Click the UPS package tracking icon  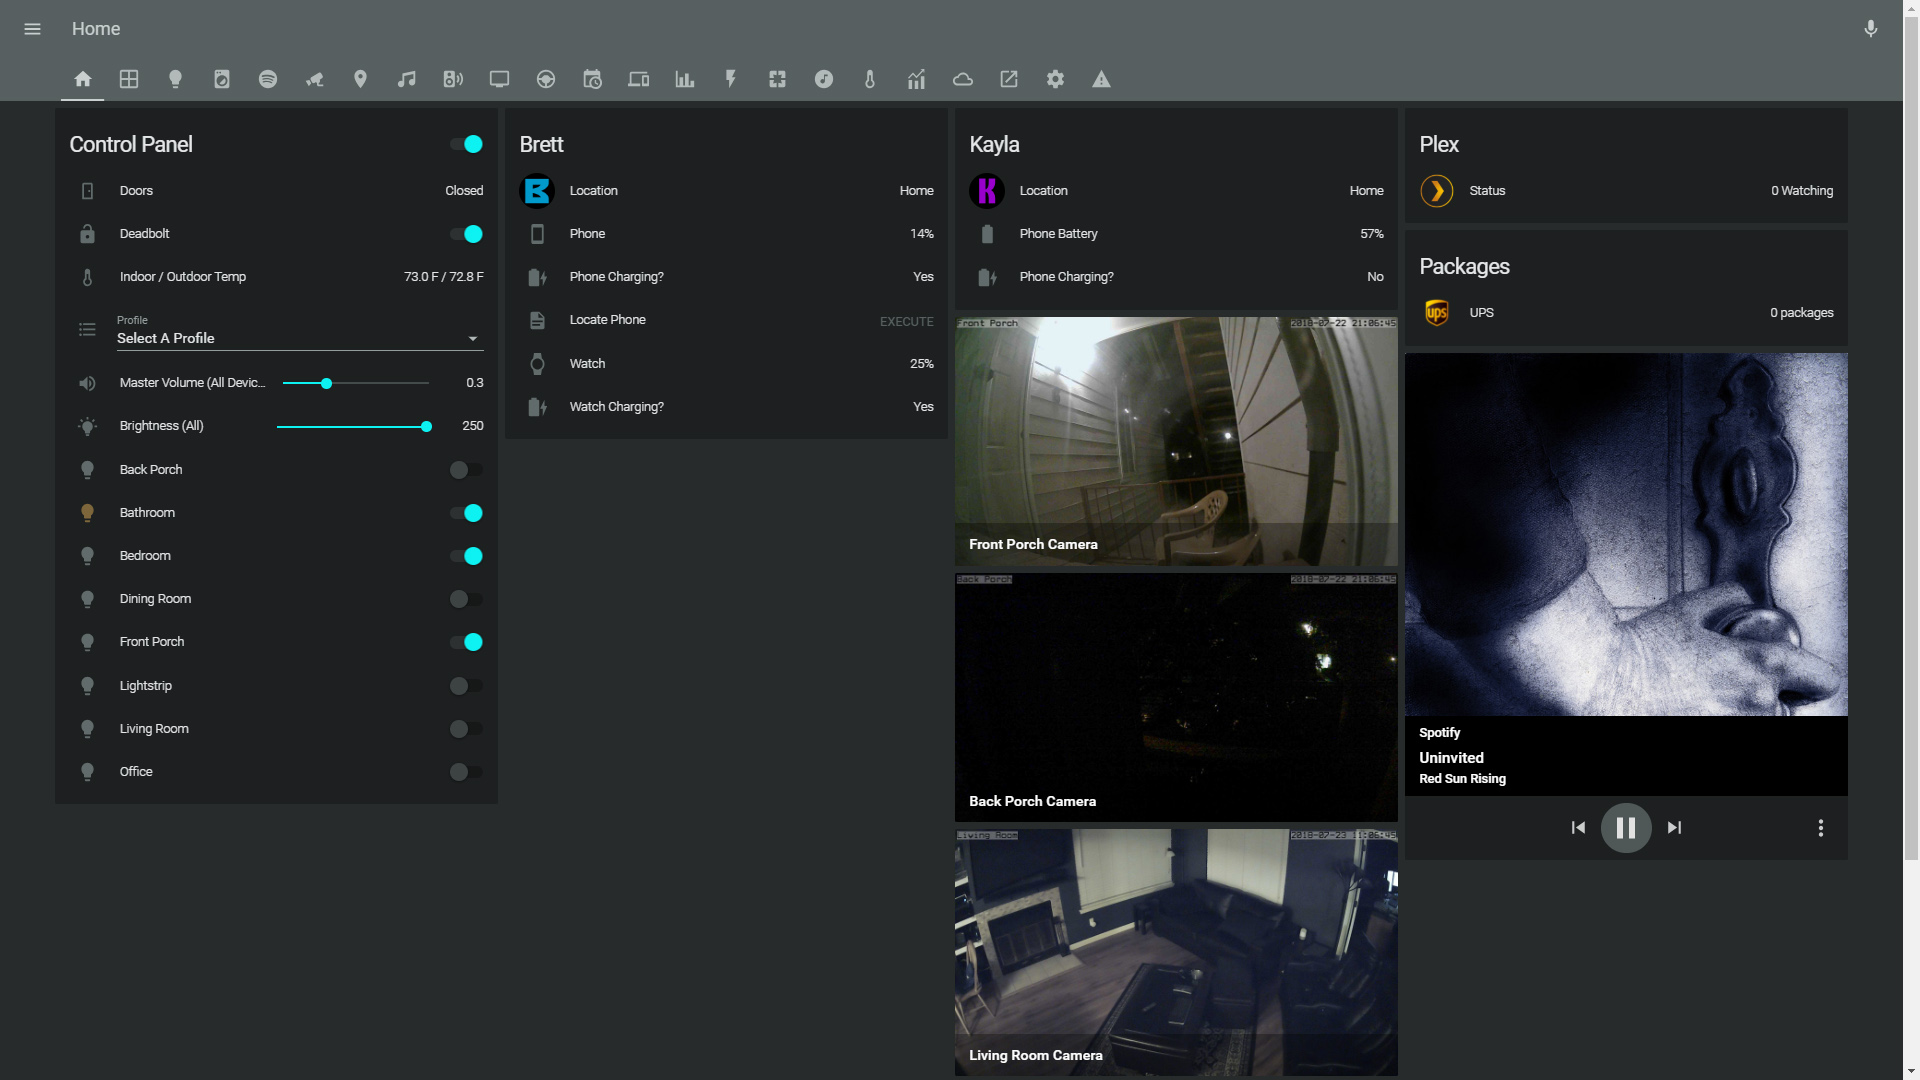tap(1439, 311)
